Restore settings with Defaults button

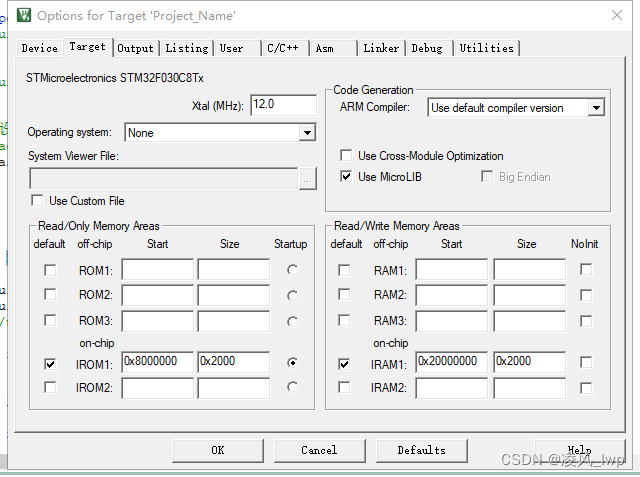point(422,450)
